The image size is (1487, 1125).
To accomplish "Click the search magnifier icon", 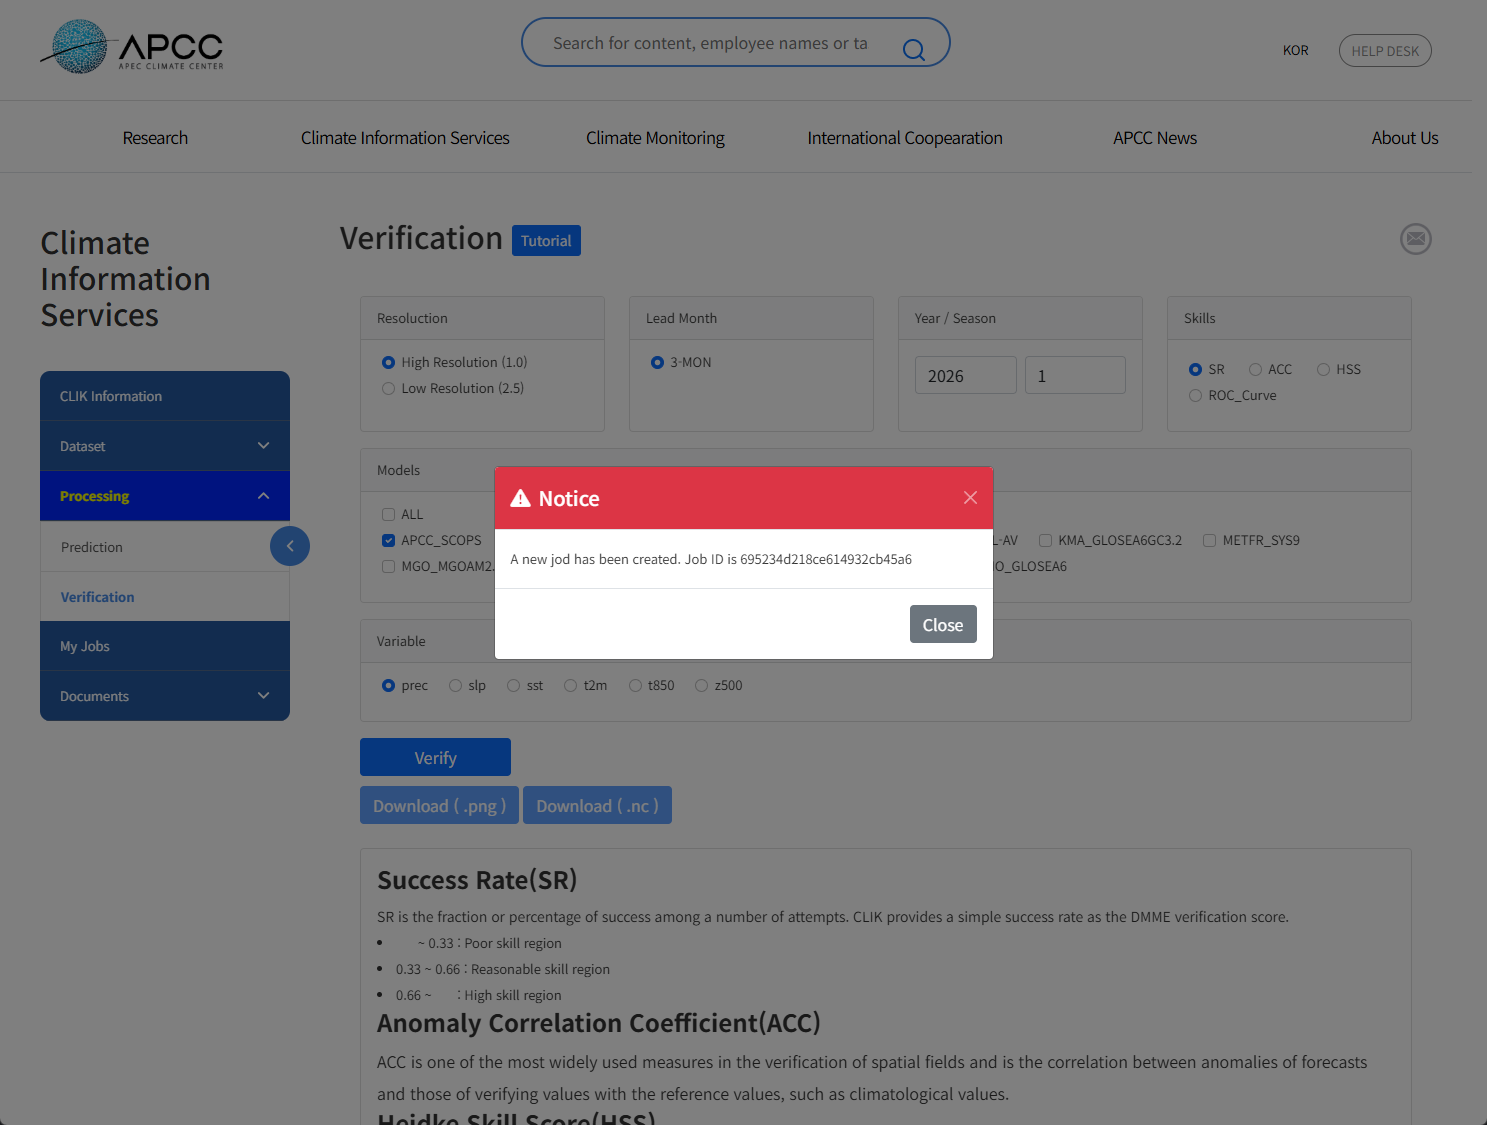I will point(913,49).
